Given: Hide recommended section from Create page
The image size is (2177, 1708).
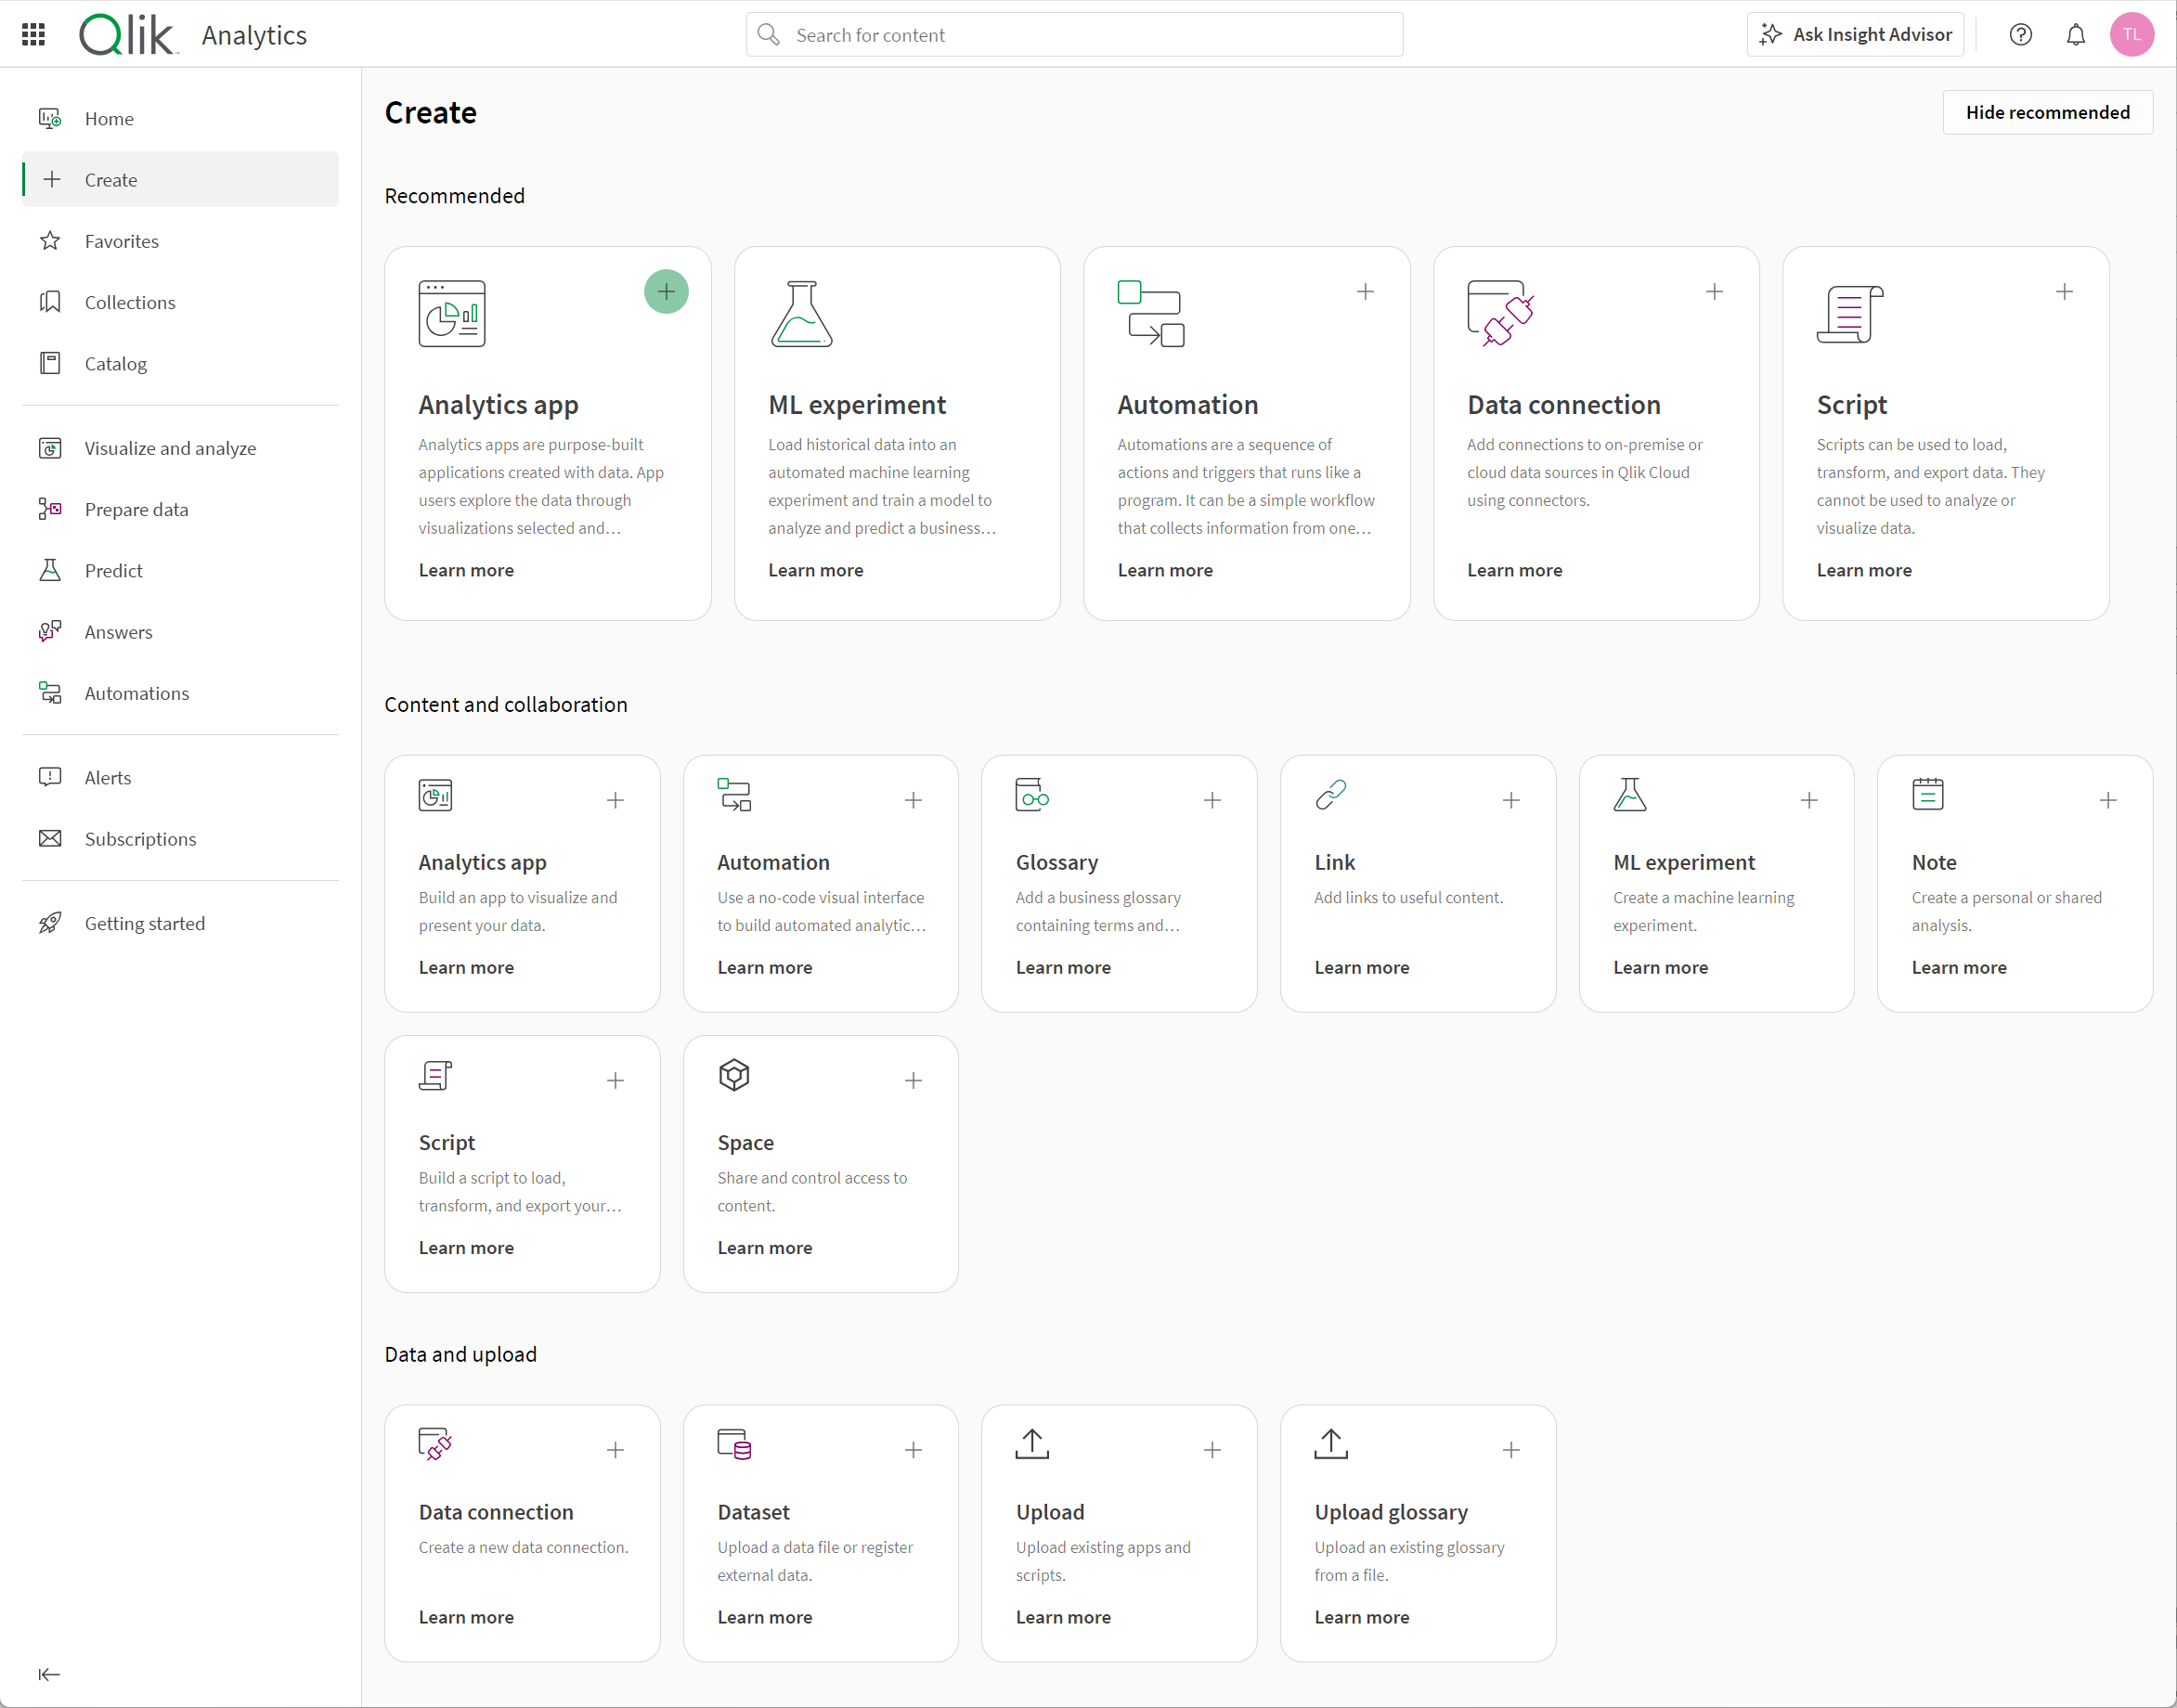Looking at the screenshot, I should tap(2048, 111).
